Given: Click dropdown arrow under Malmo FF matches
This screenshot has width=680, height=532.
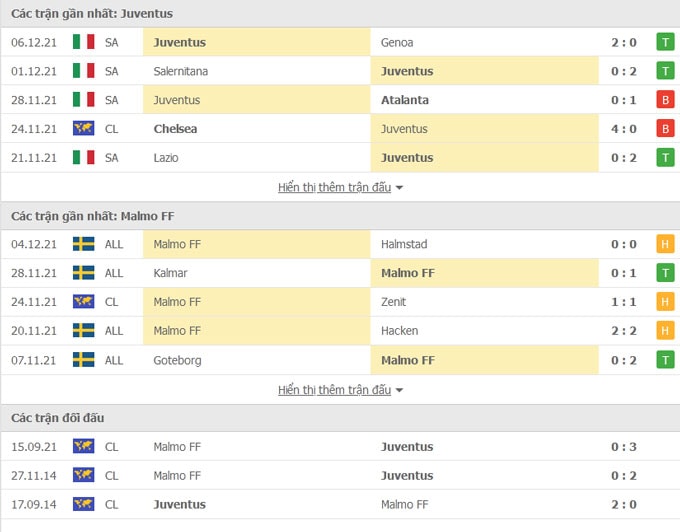Looking at the screenshot, I should click(x=399, y=390).
